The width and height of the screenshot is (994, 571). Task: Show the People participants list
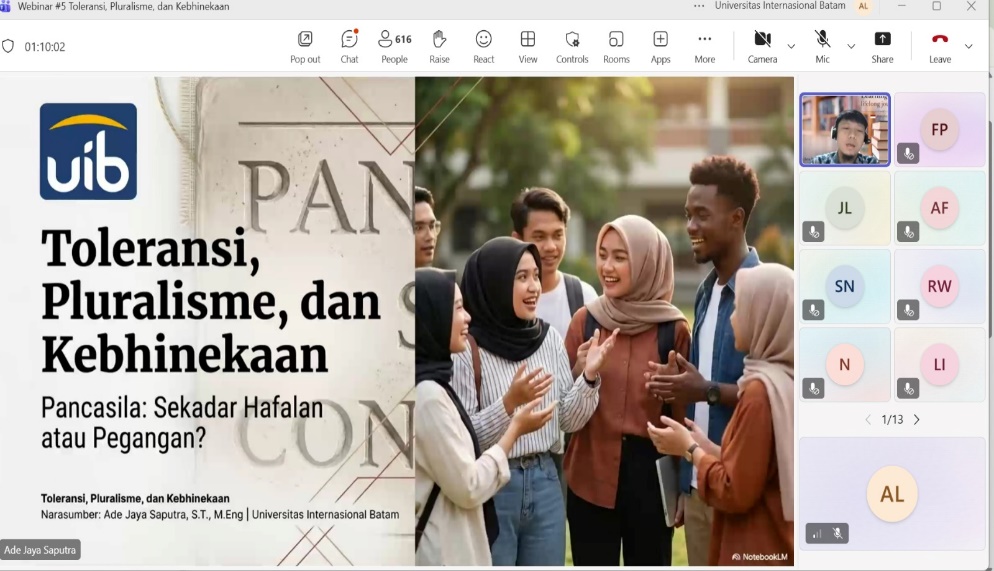(x=394, y=46)
